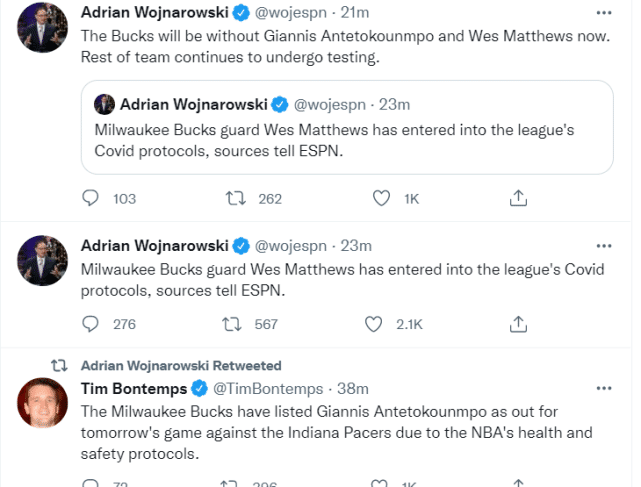The height and width of the screenshot is (487, 641).
Task: Open more options on first Wojnarowski tweet
Action: pyautogui.click(x=603, y=14)
